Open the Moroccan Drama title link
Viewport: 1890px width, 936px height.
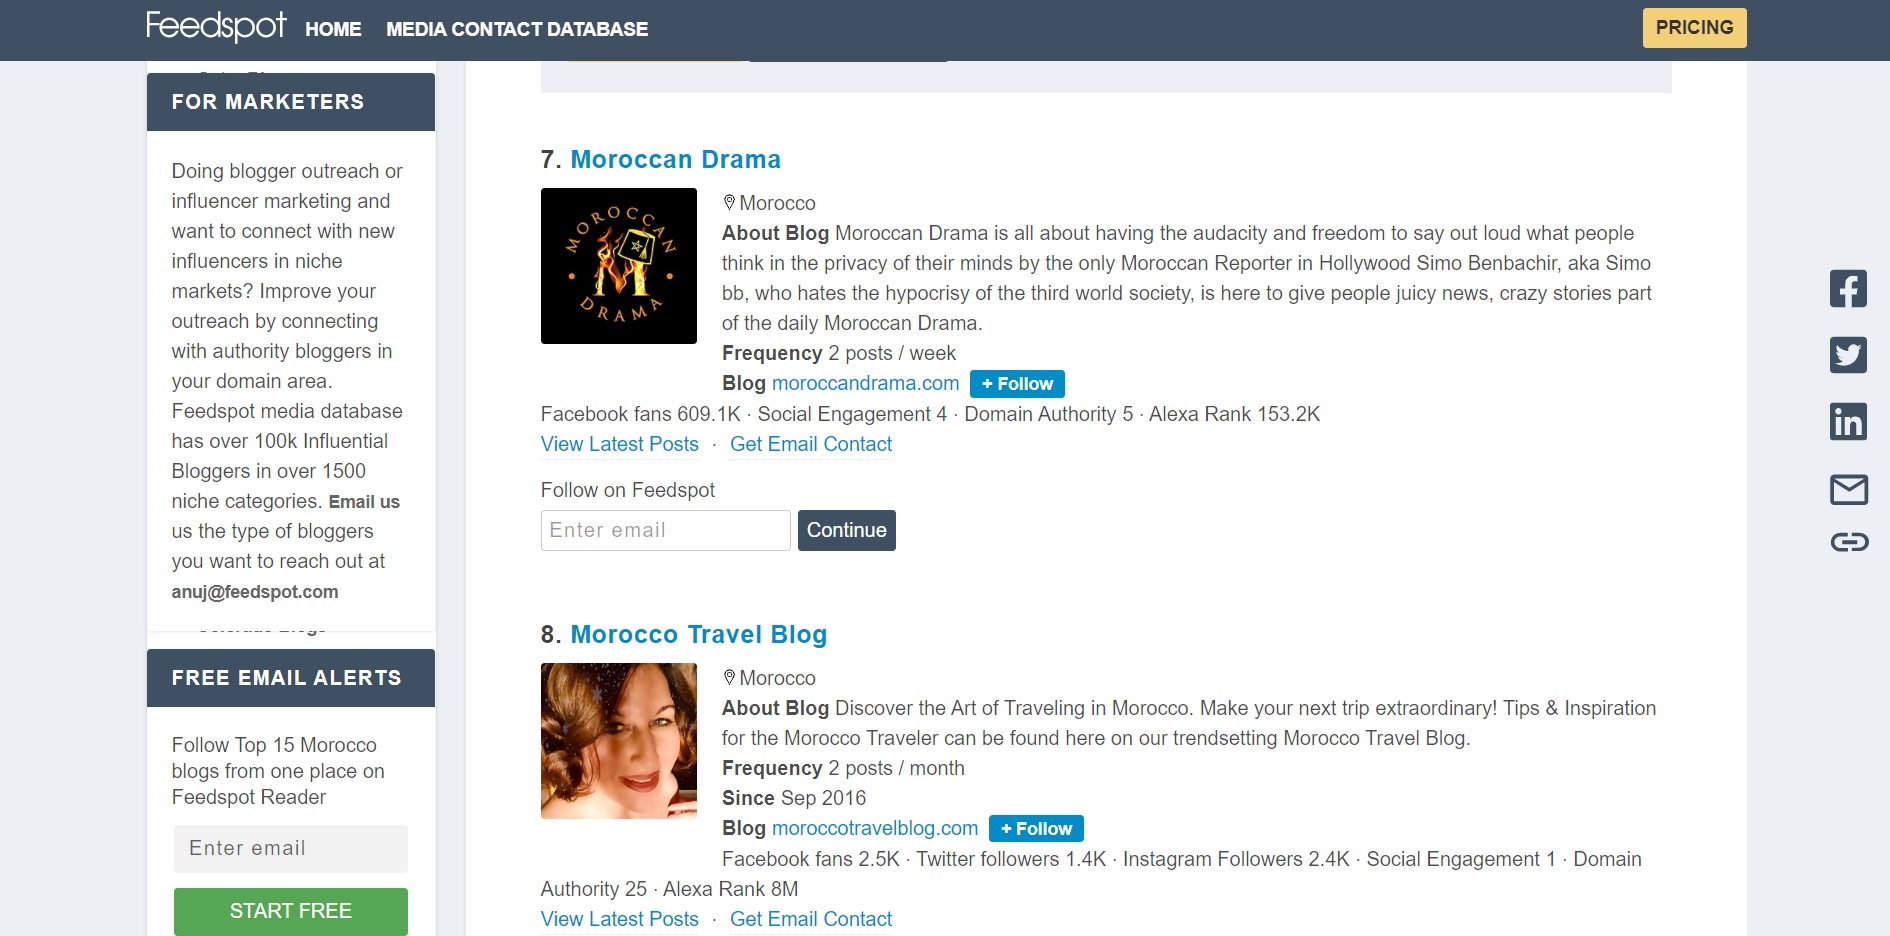[x=675, y=160]
